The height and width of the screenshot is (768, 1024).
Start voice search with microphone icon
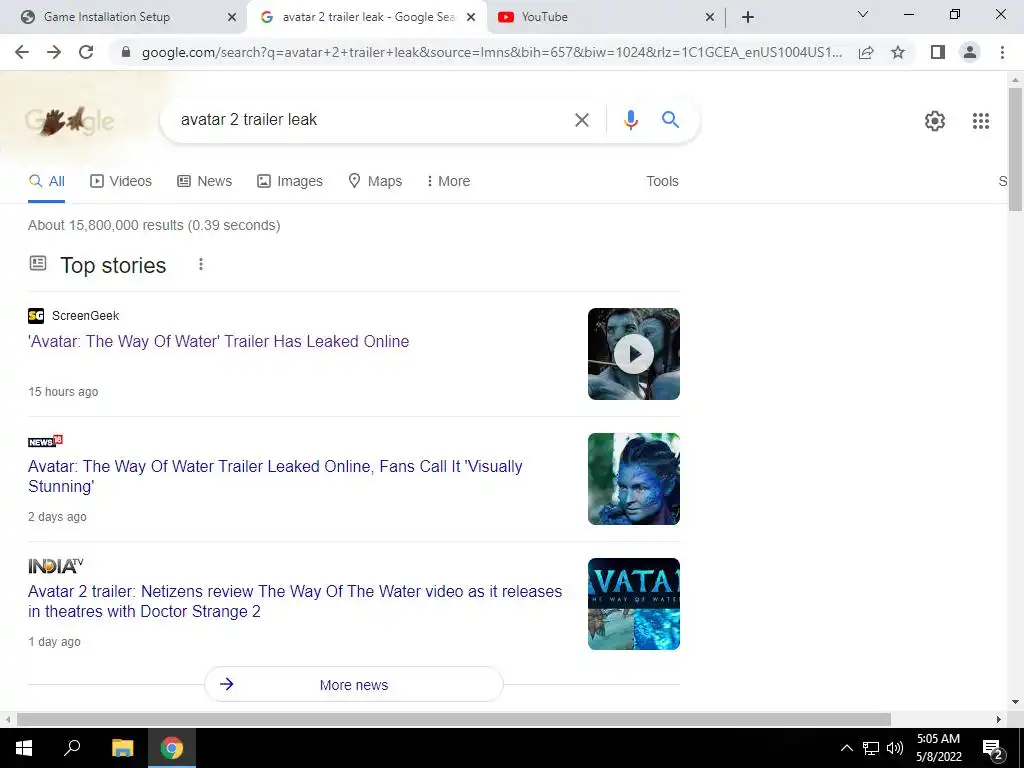pos(630,120)
